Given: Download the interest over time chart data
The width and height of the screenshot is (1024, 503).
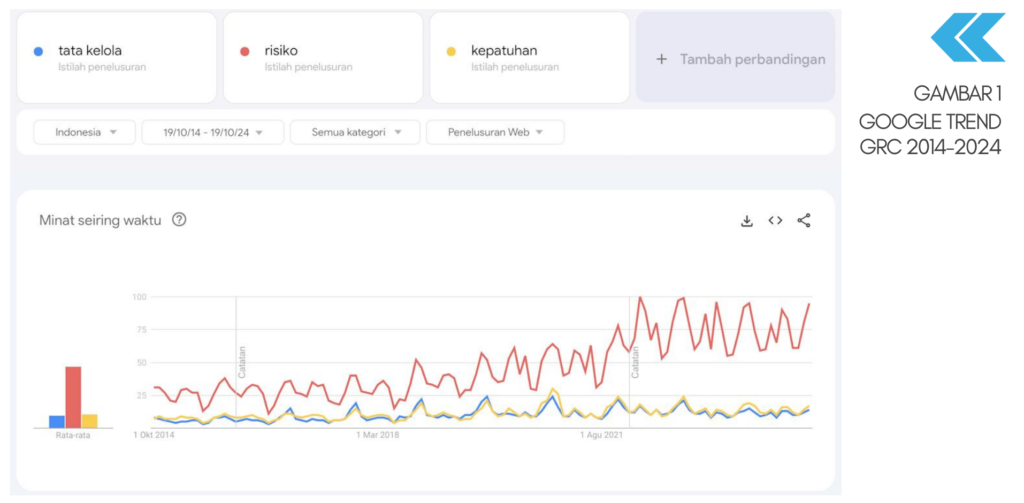Looking at the screenshot, I should [x=746, y=221].
